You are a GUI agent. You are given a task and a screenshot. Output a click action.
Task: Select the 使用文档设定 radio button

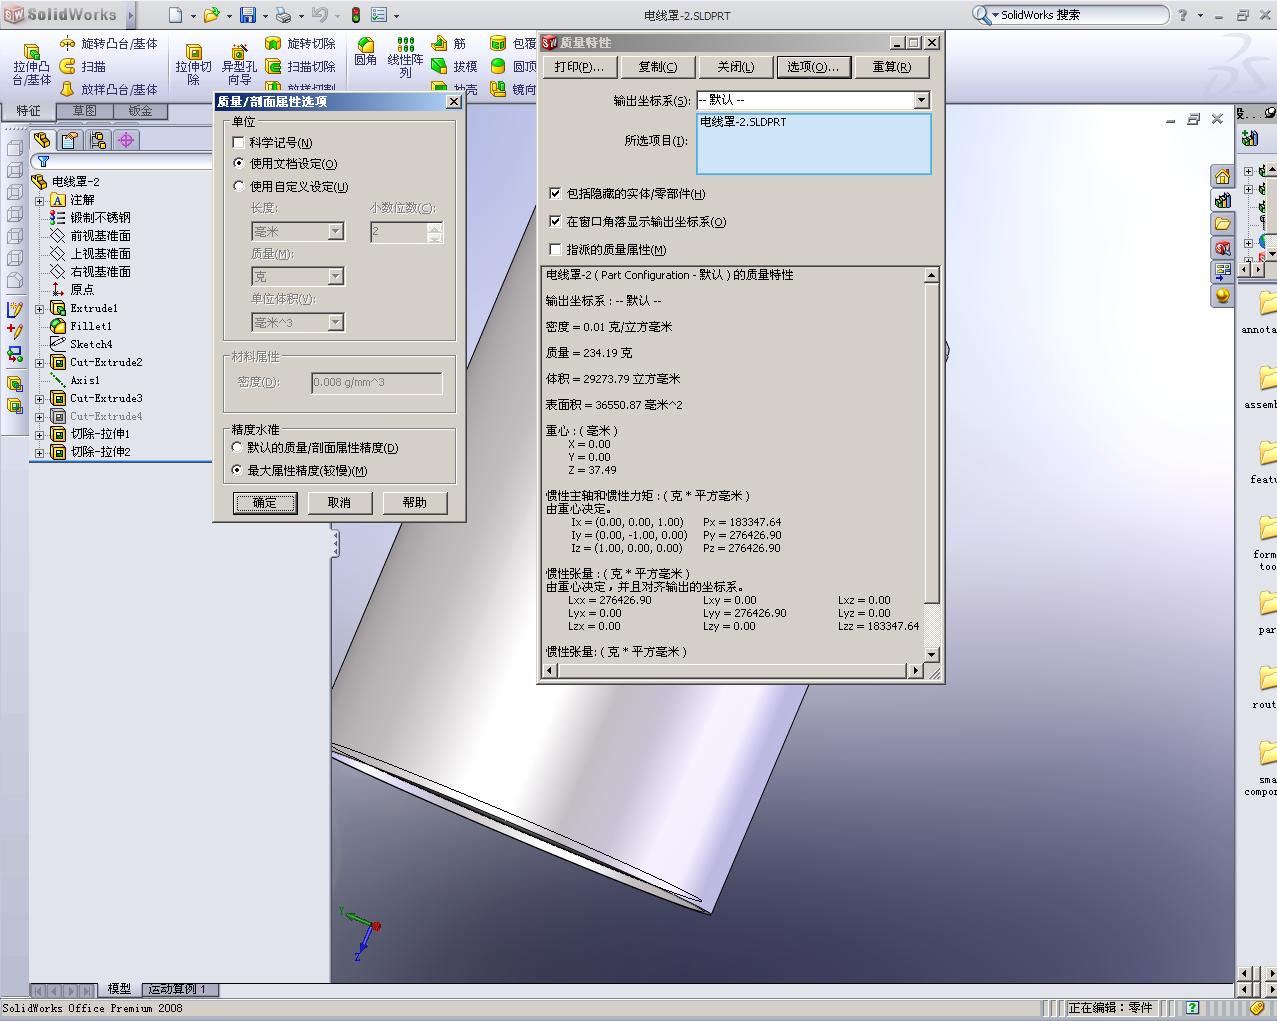(239, 163)
